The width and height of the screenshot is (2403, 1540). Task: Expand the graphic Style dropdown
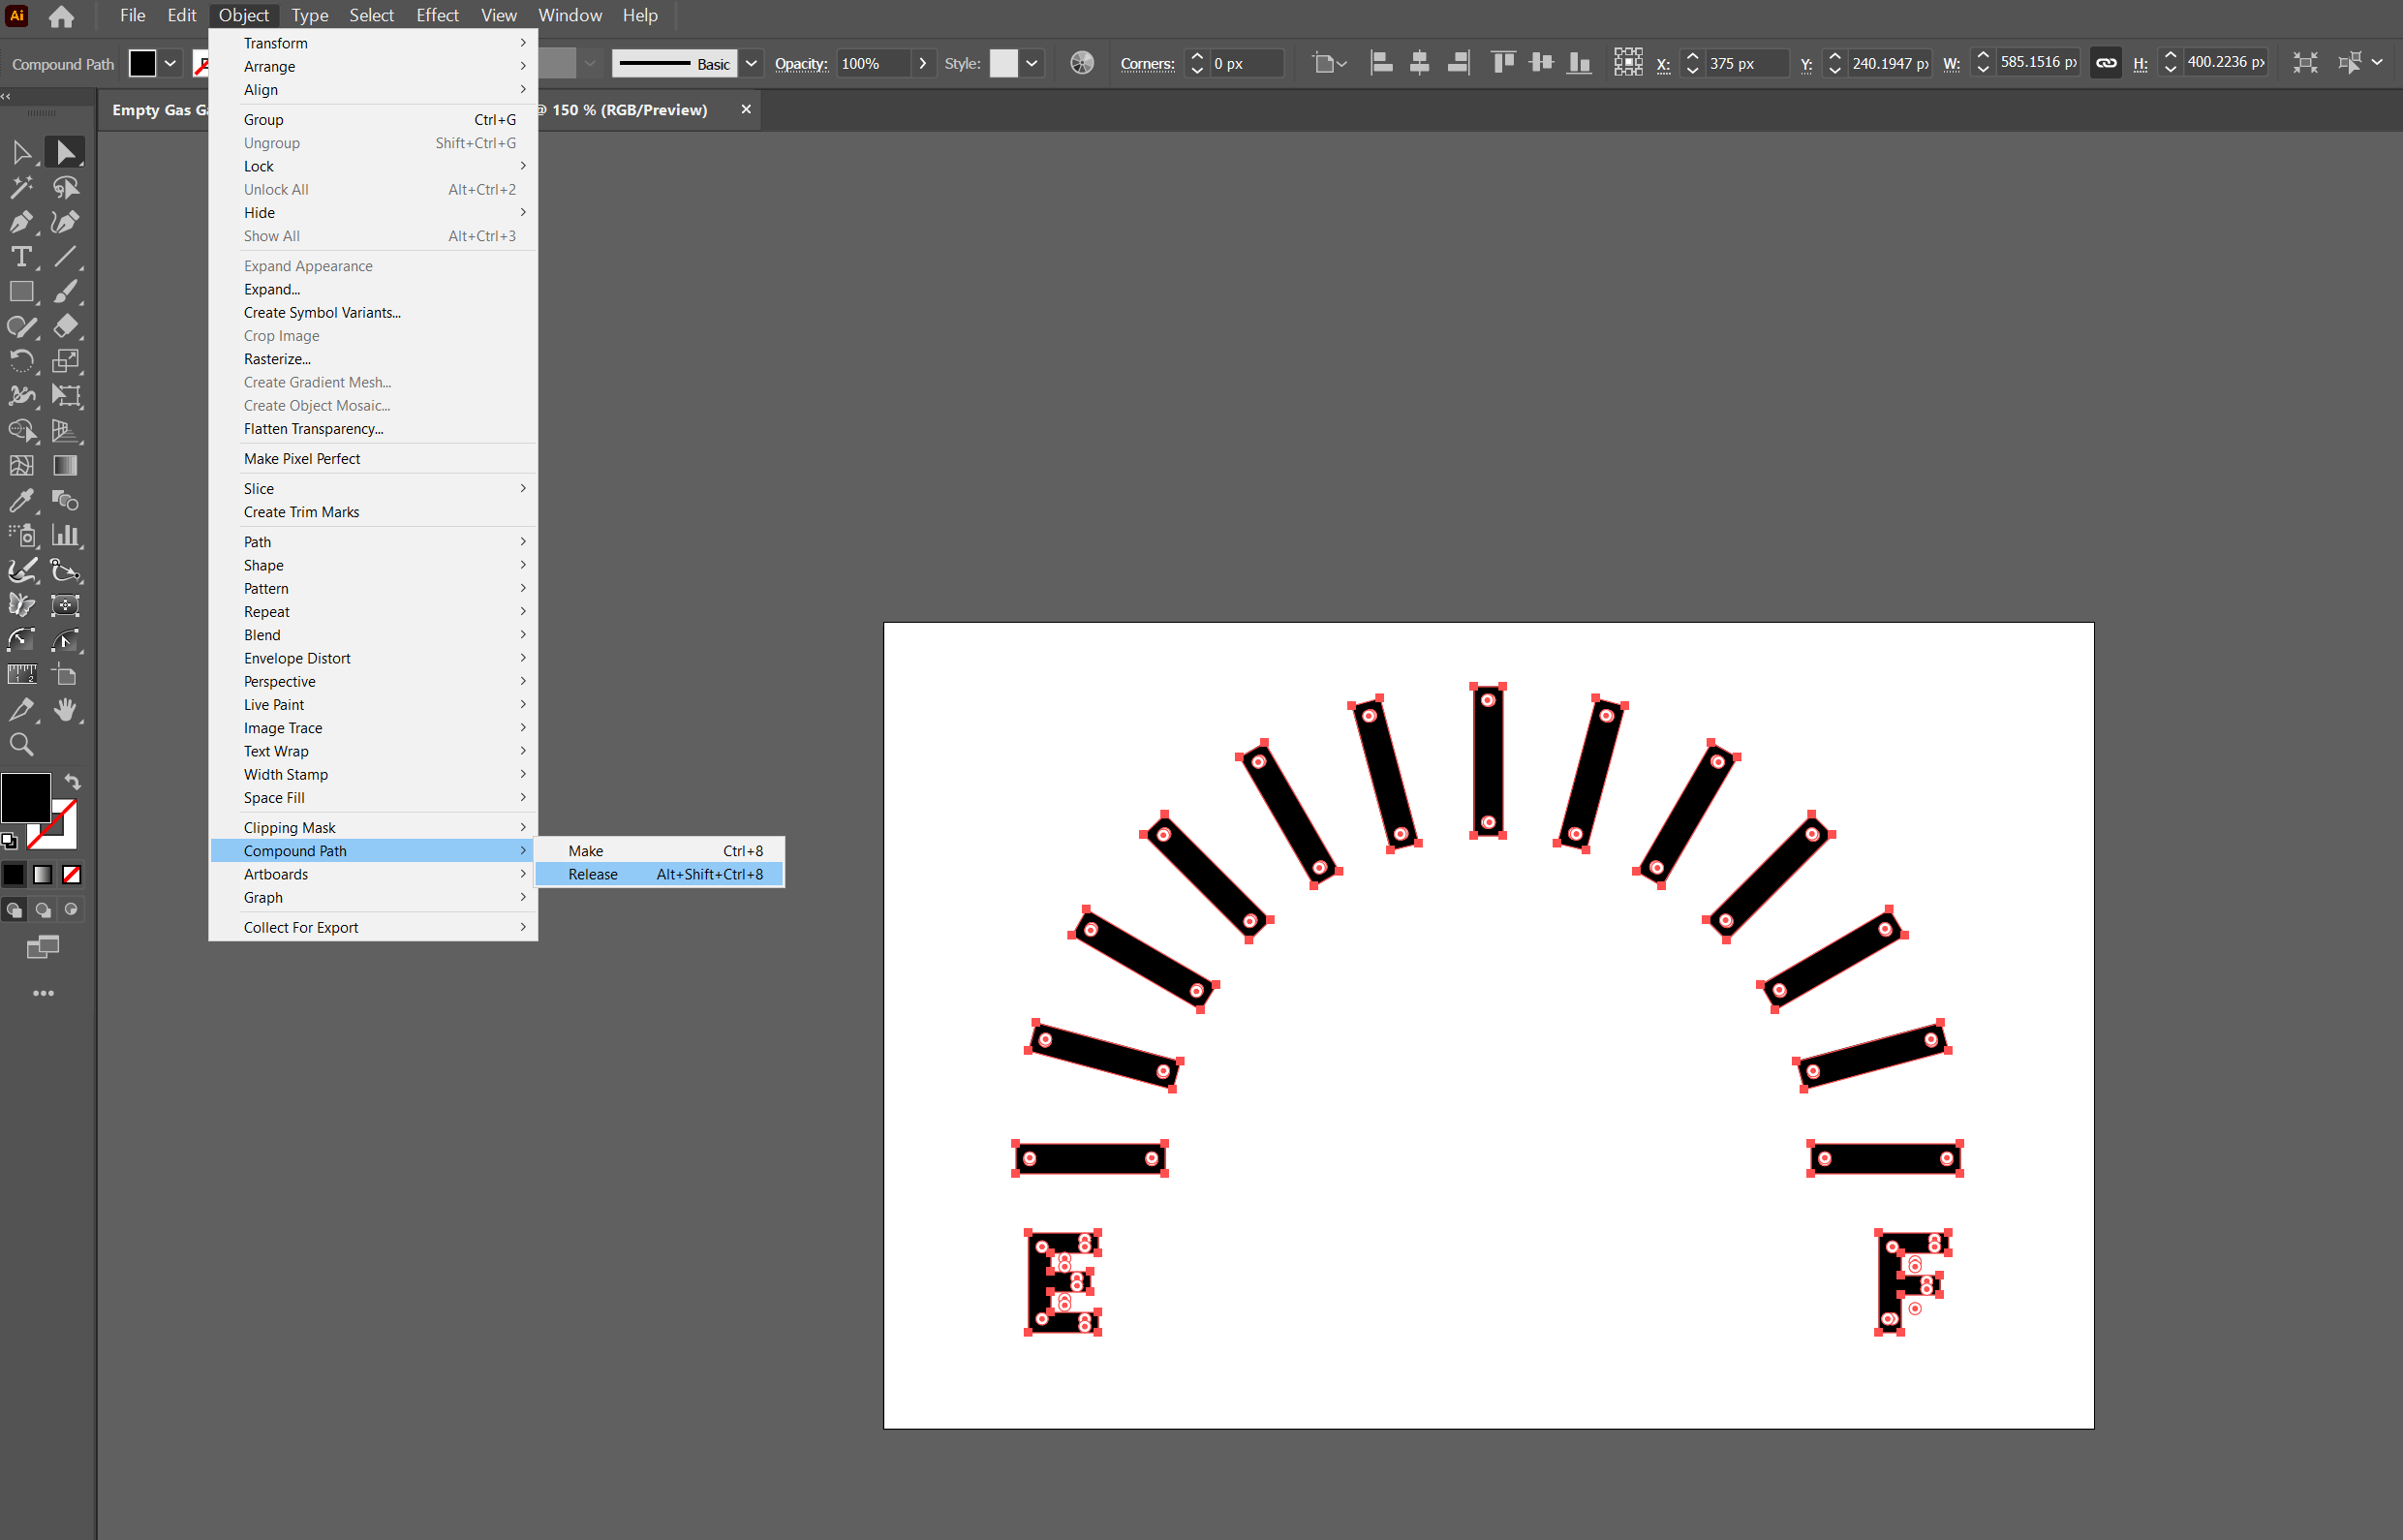[x=1032, y=63]
